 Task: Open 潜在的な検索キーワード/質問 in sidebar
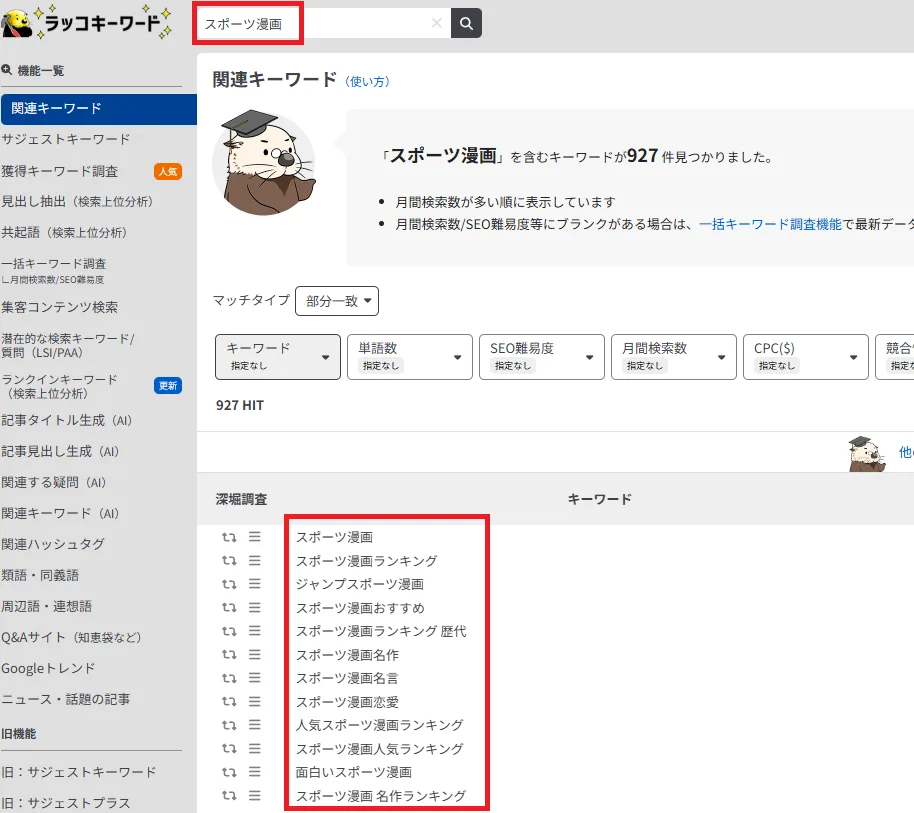click(x=68, y=345)
